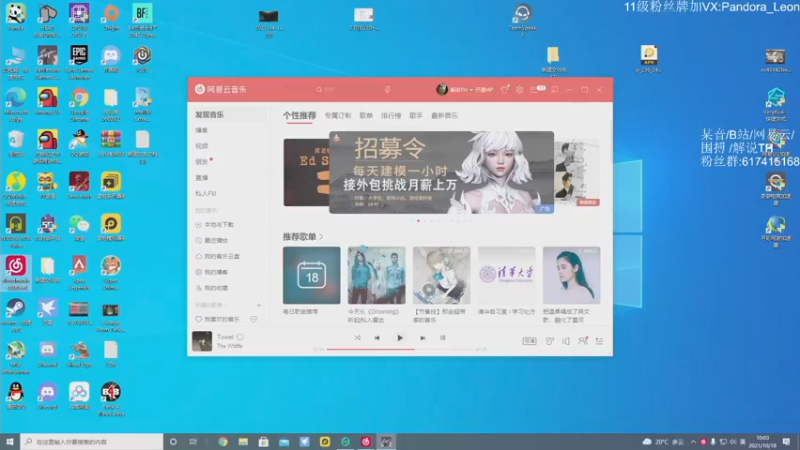Image resolution: width=800 pixels, height=450 pixels.
Task: Open Steam desktop icon
Action: click(x=16, y=313)
